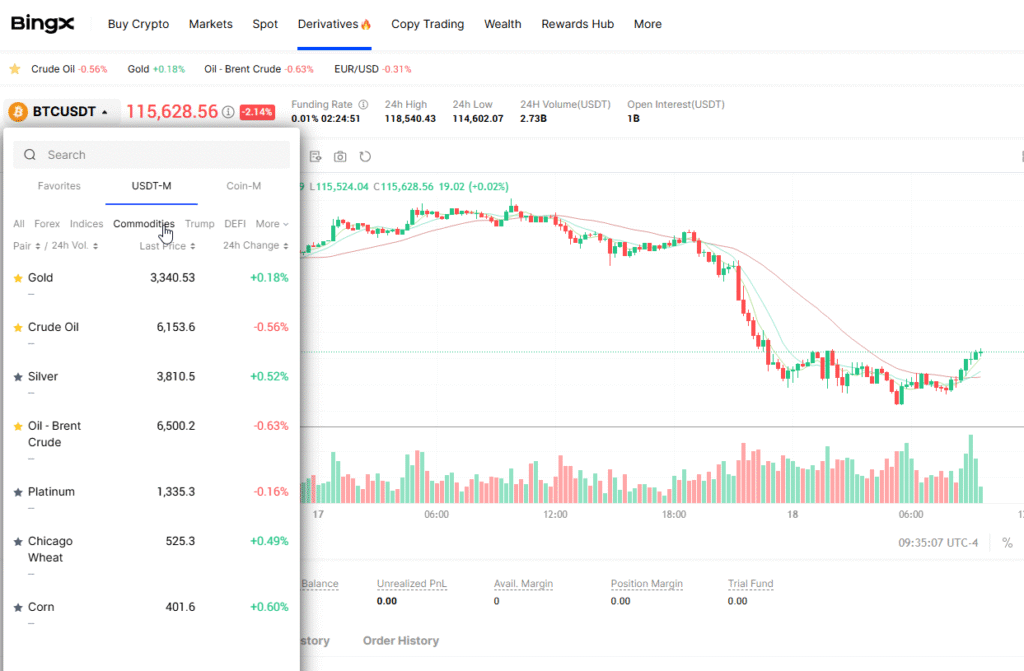Click the BingX logo
Viewport: 1024px width, 671px height.
click(42, 24)
